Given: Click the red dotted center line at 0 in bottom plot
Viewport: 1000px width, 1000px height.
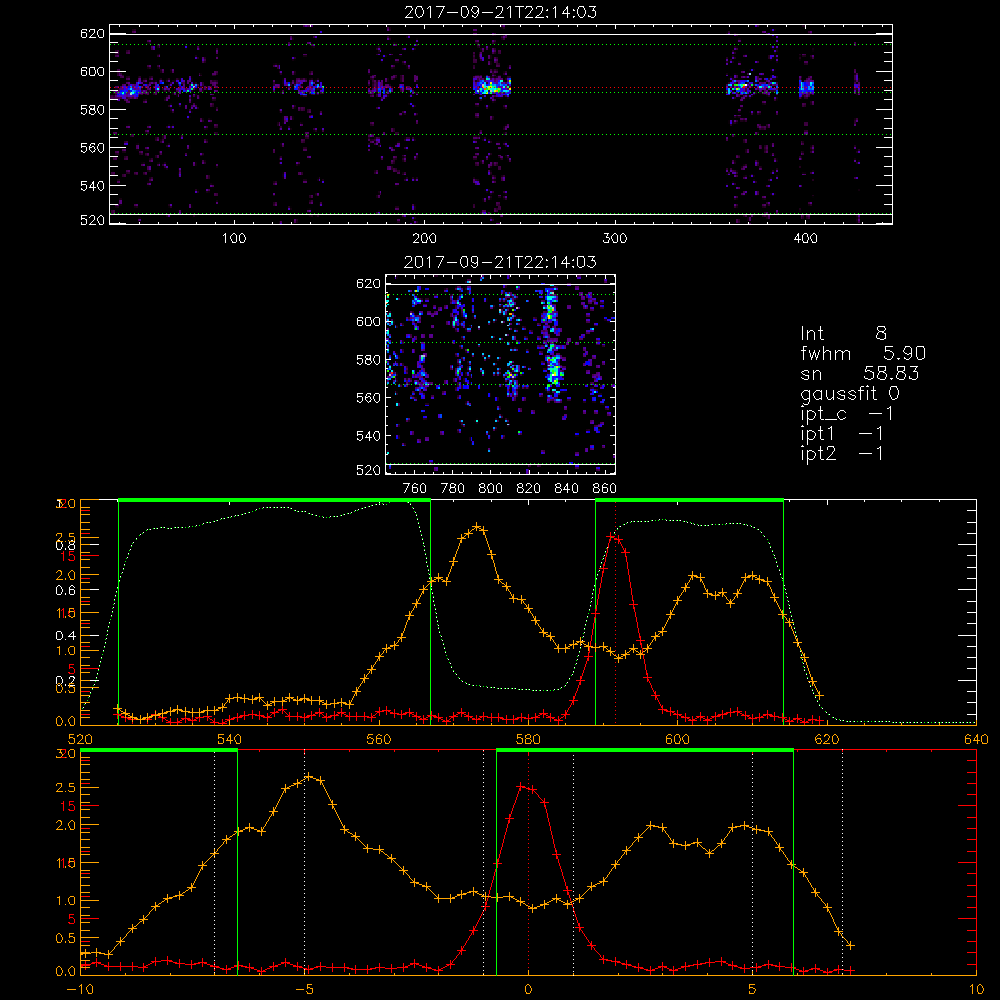Looking at the screenshot, I should [x=528, y=864].
